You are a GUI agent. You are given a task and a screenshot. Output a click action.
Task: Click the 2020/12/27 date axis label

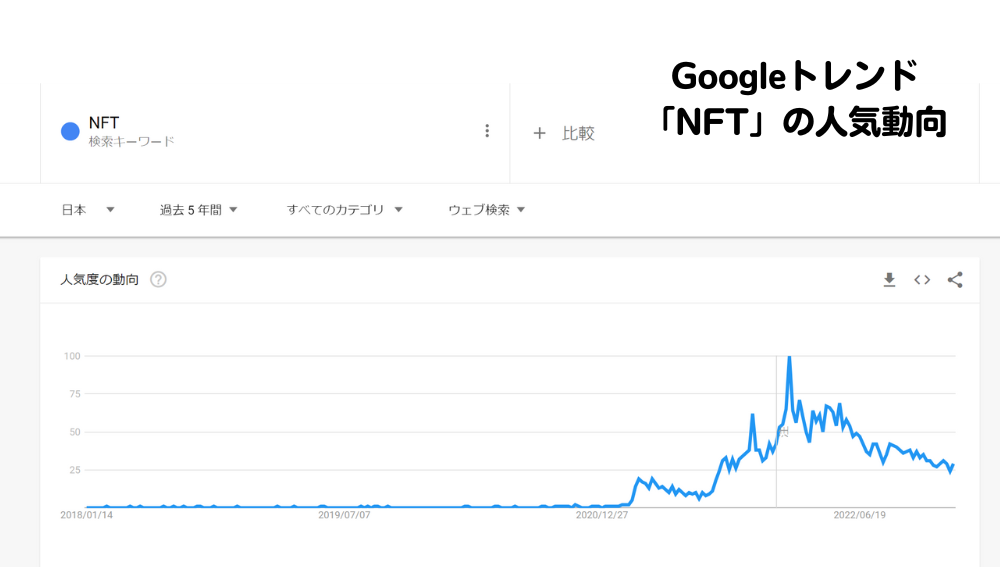coord(601,515)
